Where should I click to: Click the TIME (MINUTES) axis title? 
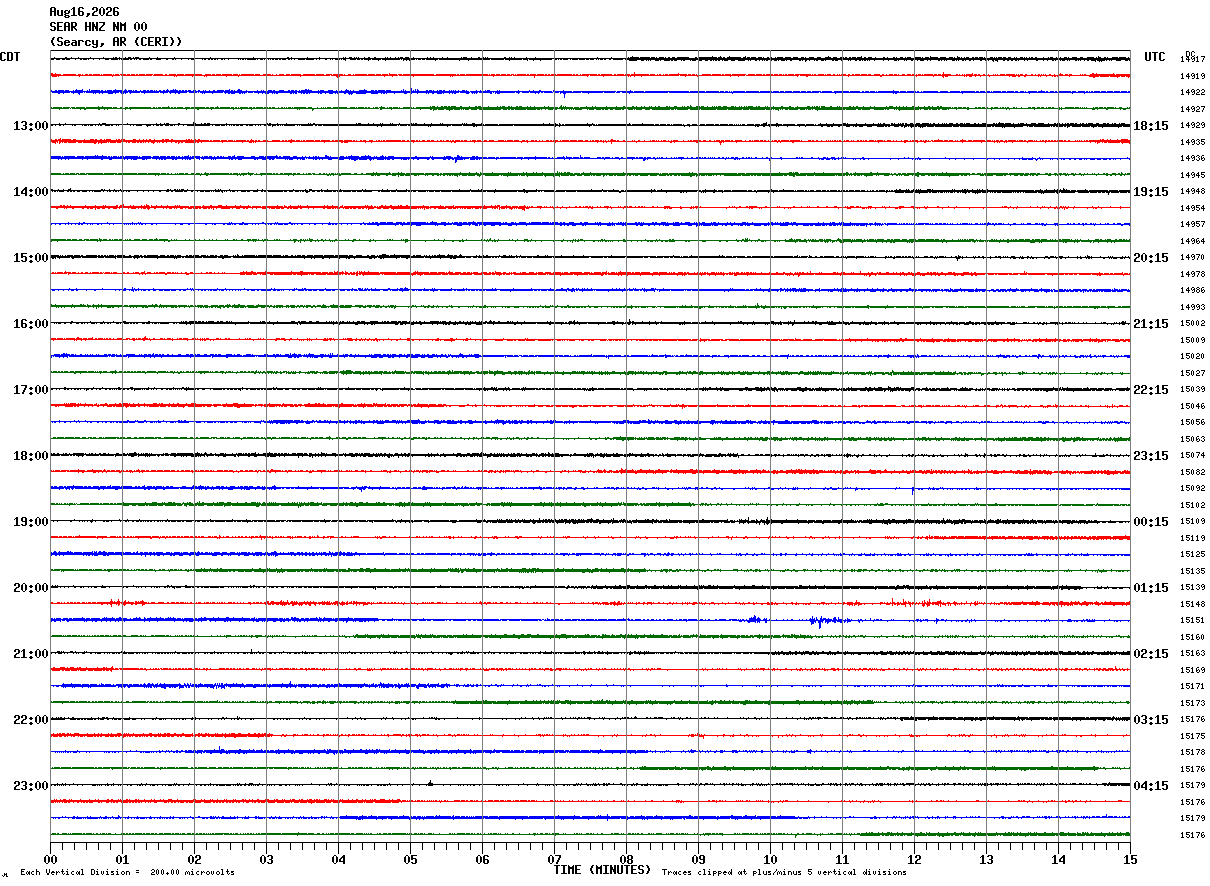[x=602, y=870]
